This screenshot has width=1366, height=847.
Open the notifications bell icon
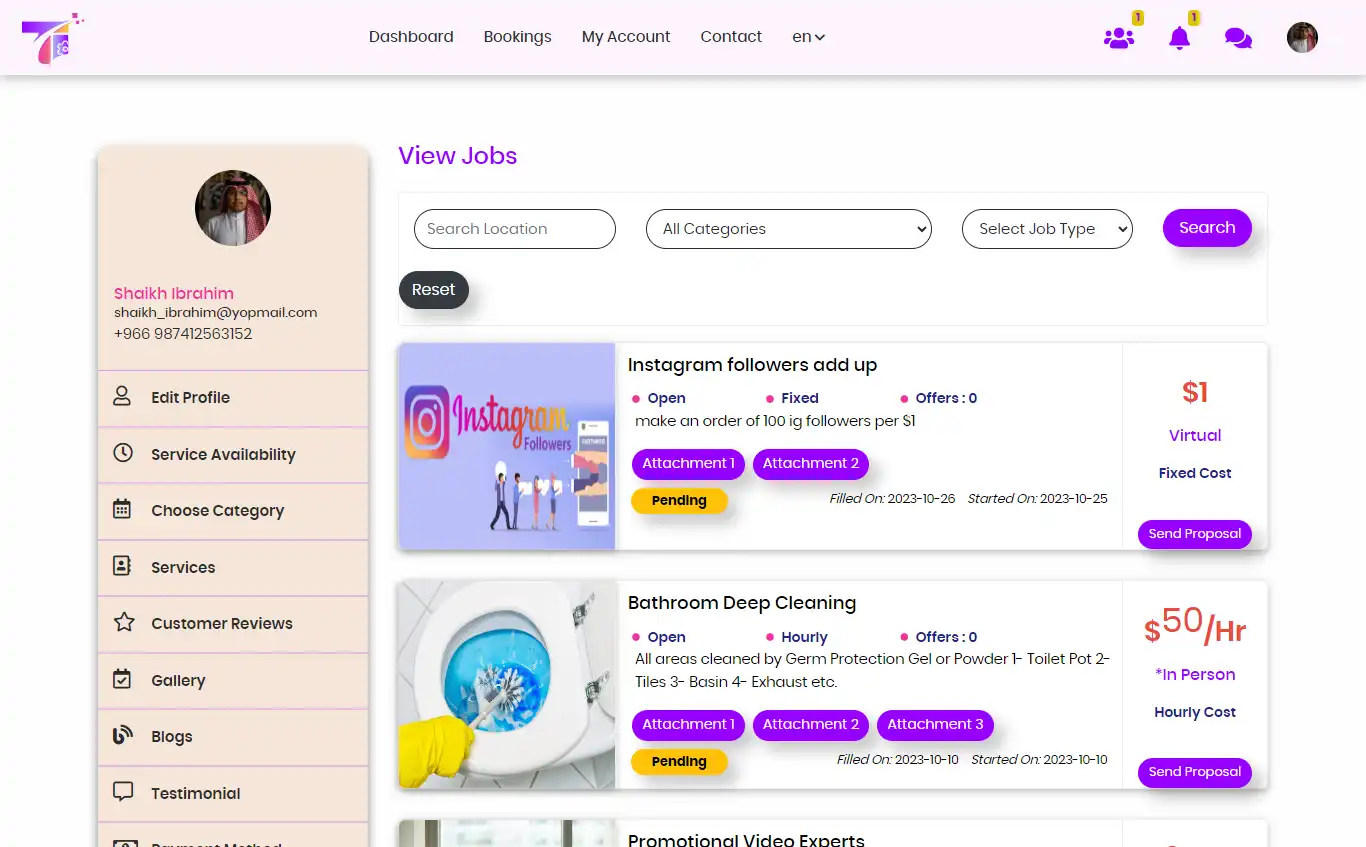pyautogui.click(x=1179, y=37)
